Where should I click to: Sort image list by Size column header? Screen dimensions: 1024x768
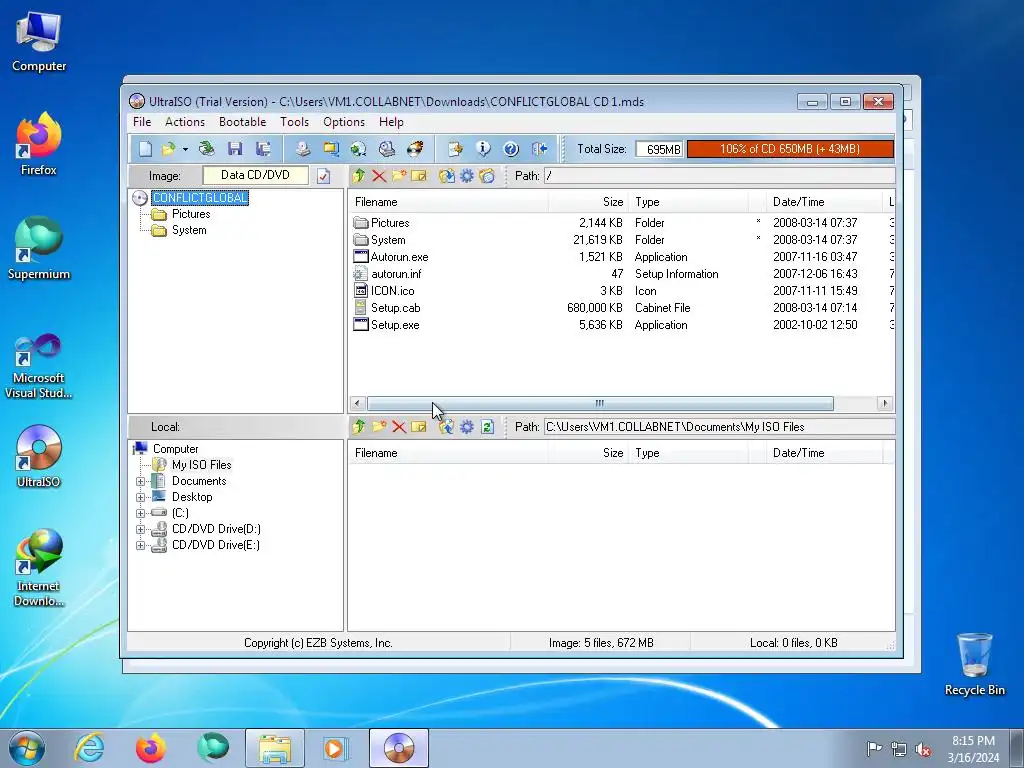[x=588, y=202]
